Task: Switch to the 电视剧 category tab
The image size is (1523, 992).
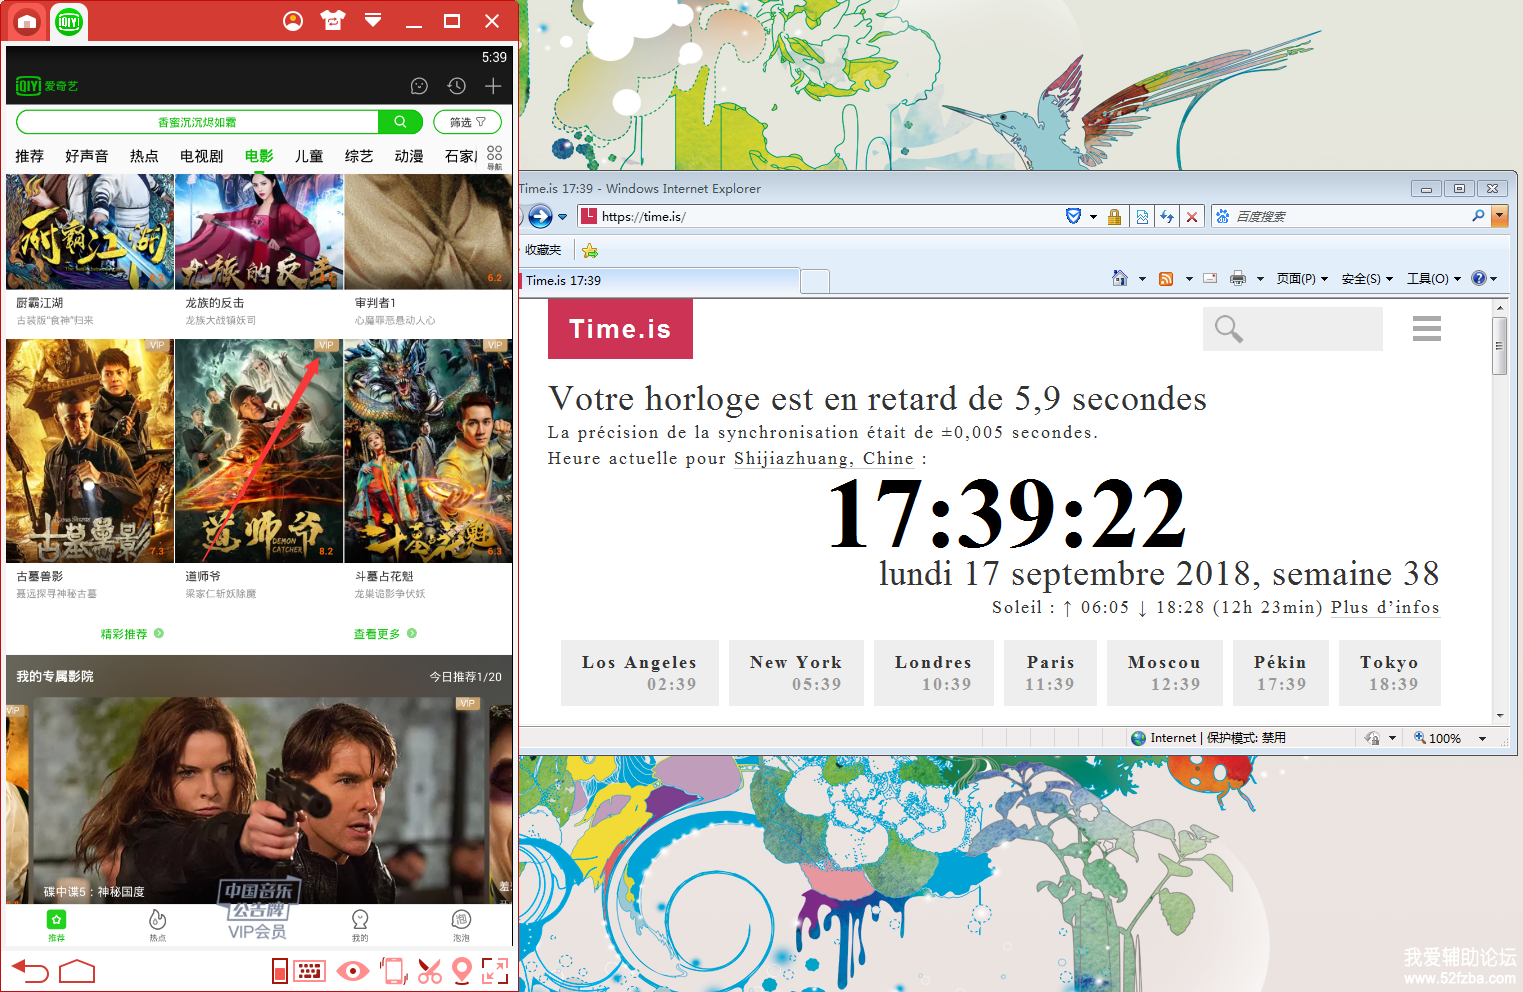Action: (x=201, y=156)
